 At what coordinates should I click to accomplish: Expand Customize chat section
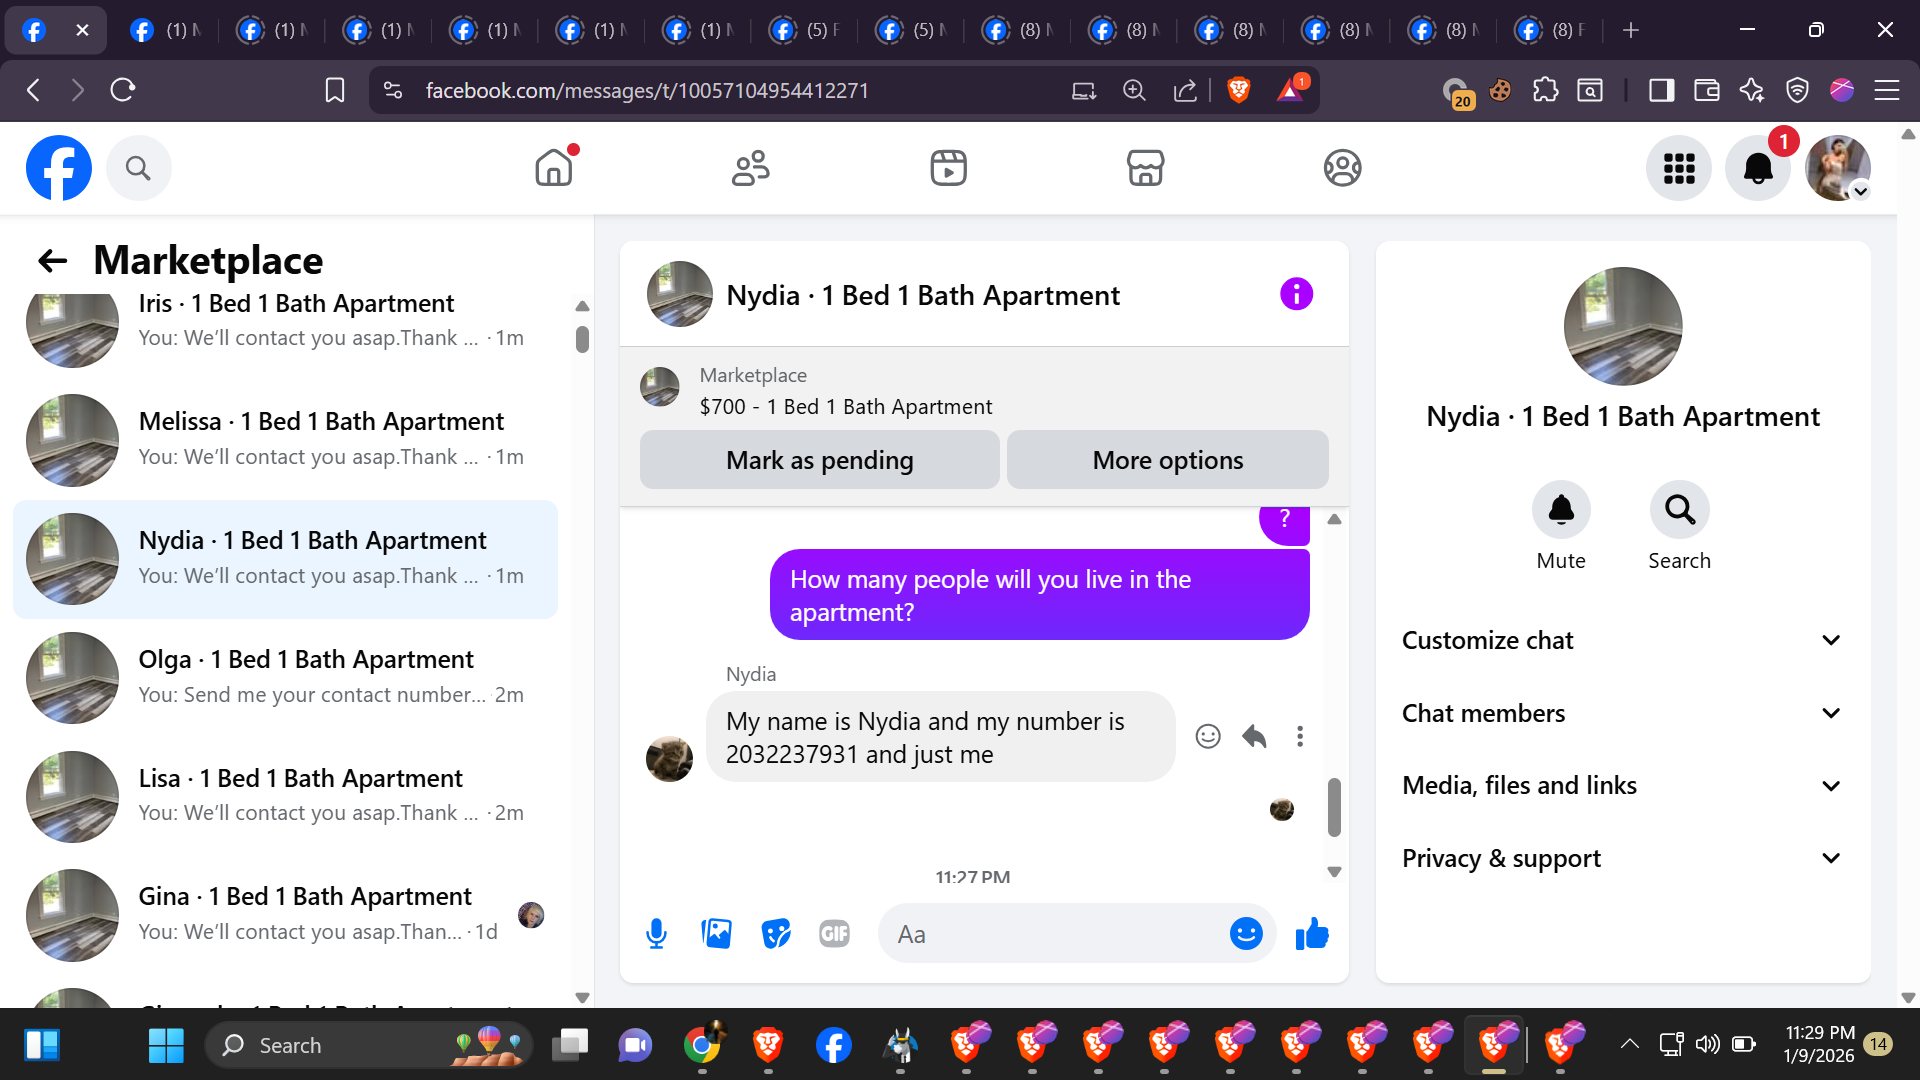pos(1622,641)
